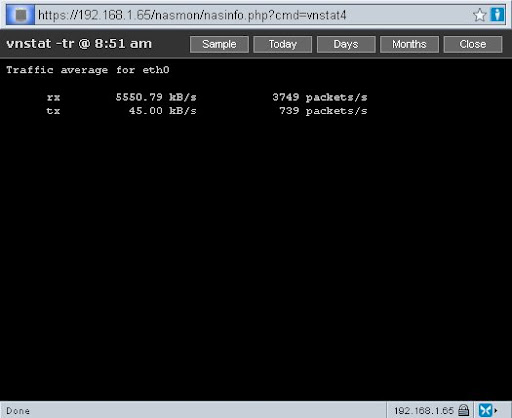
Task: Show Today's vnstat statistics
Action: [283, 44]
